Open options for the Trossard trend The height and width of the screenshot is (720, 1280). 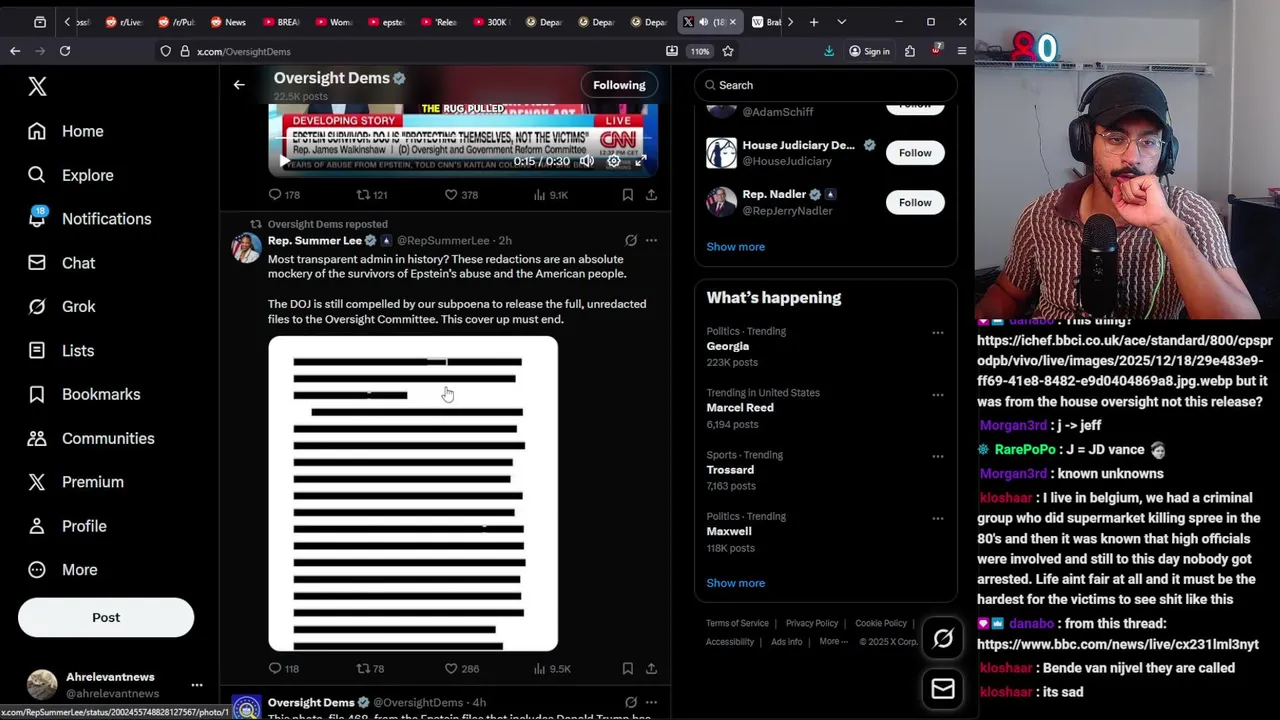937,457
